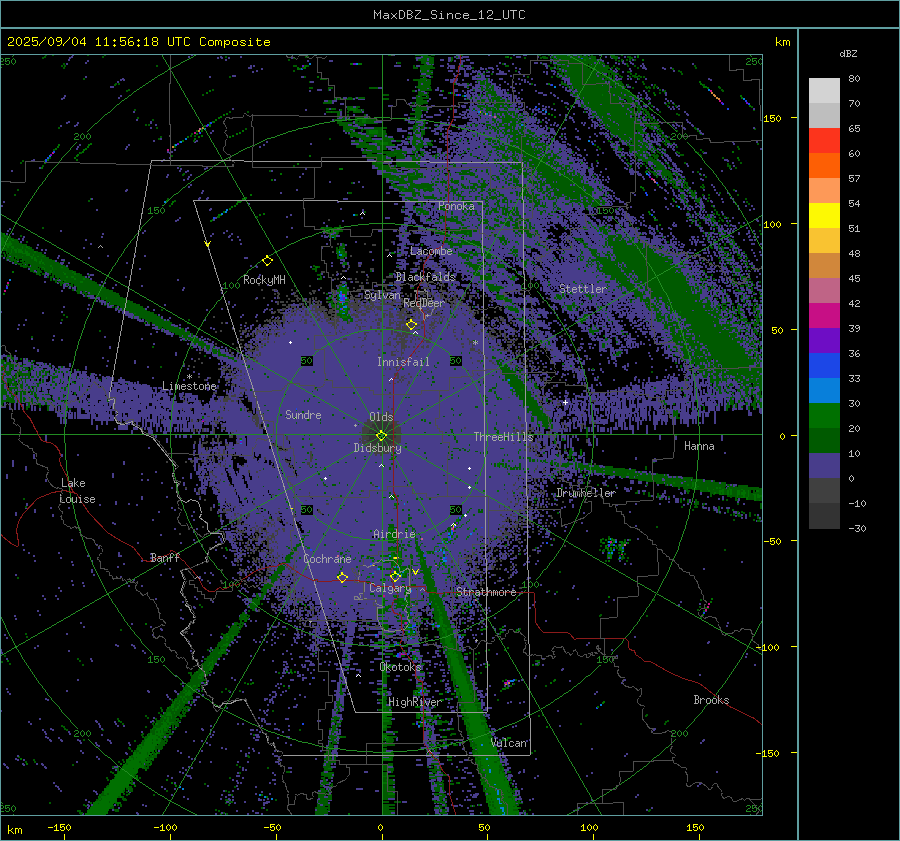Viewport: 900px width, 841px height.
Task: Click the Cochrane town label
Action: [x=327, y=559]
